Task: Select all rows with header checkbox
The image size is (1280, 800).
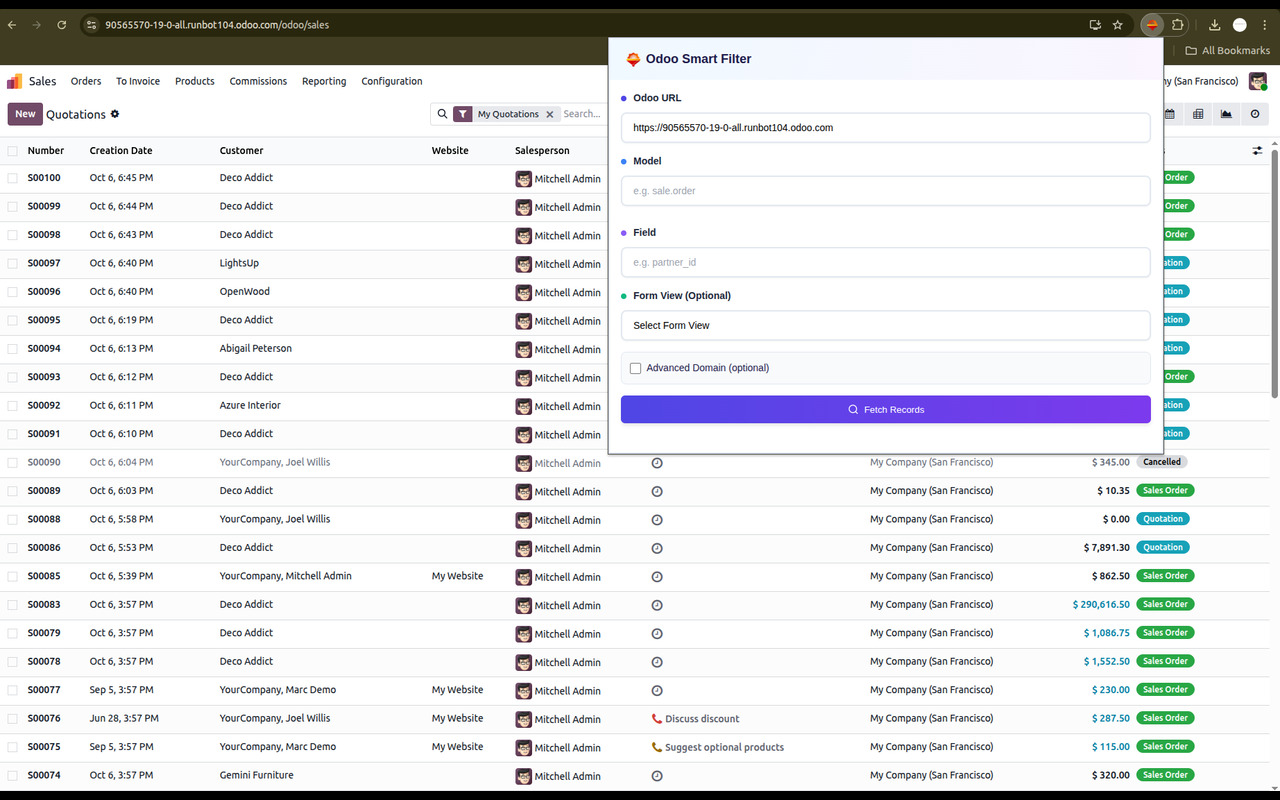Action: point(12,151)
